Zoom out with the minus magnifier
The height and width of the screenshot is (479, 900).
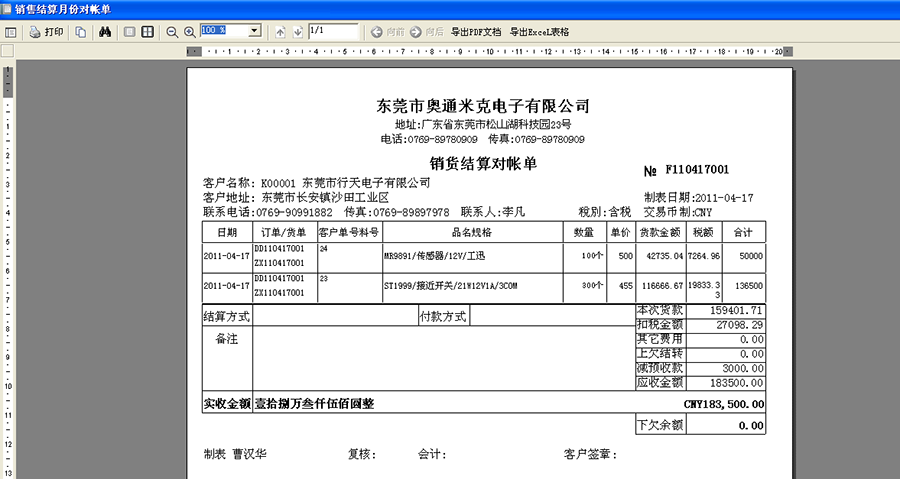tap(172, 32)
